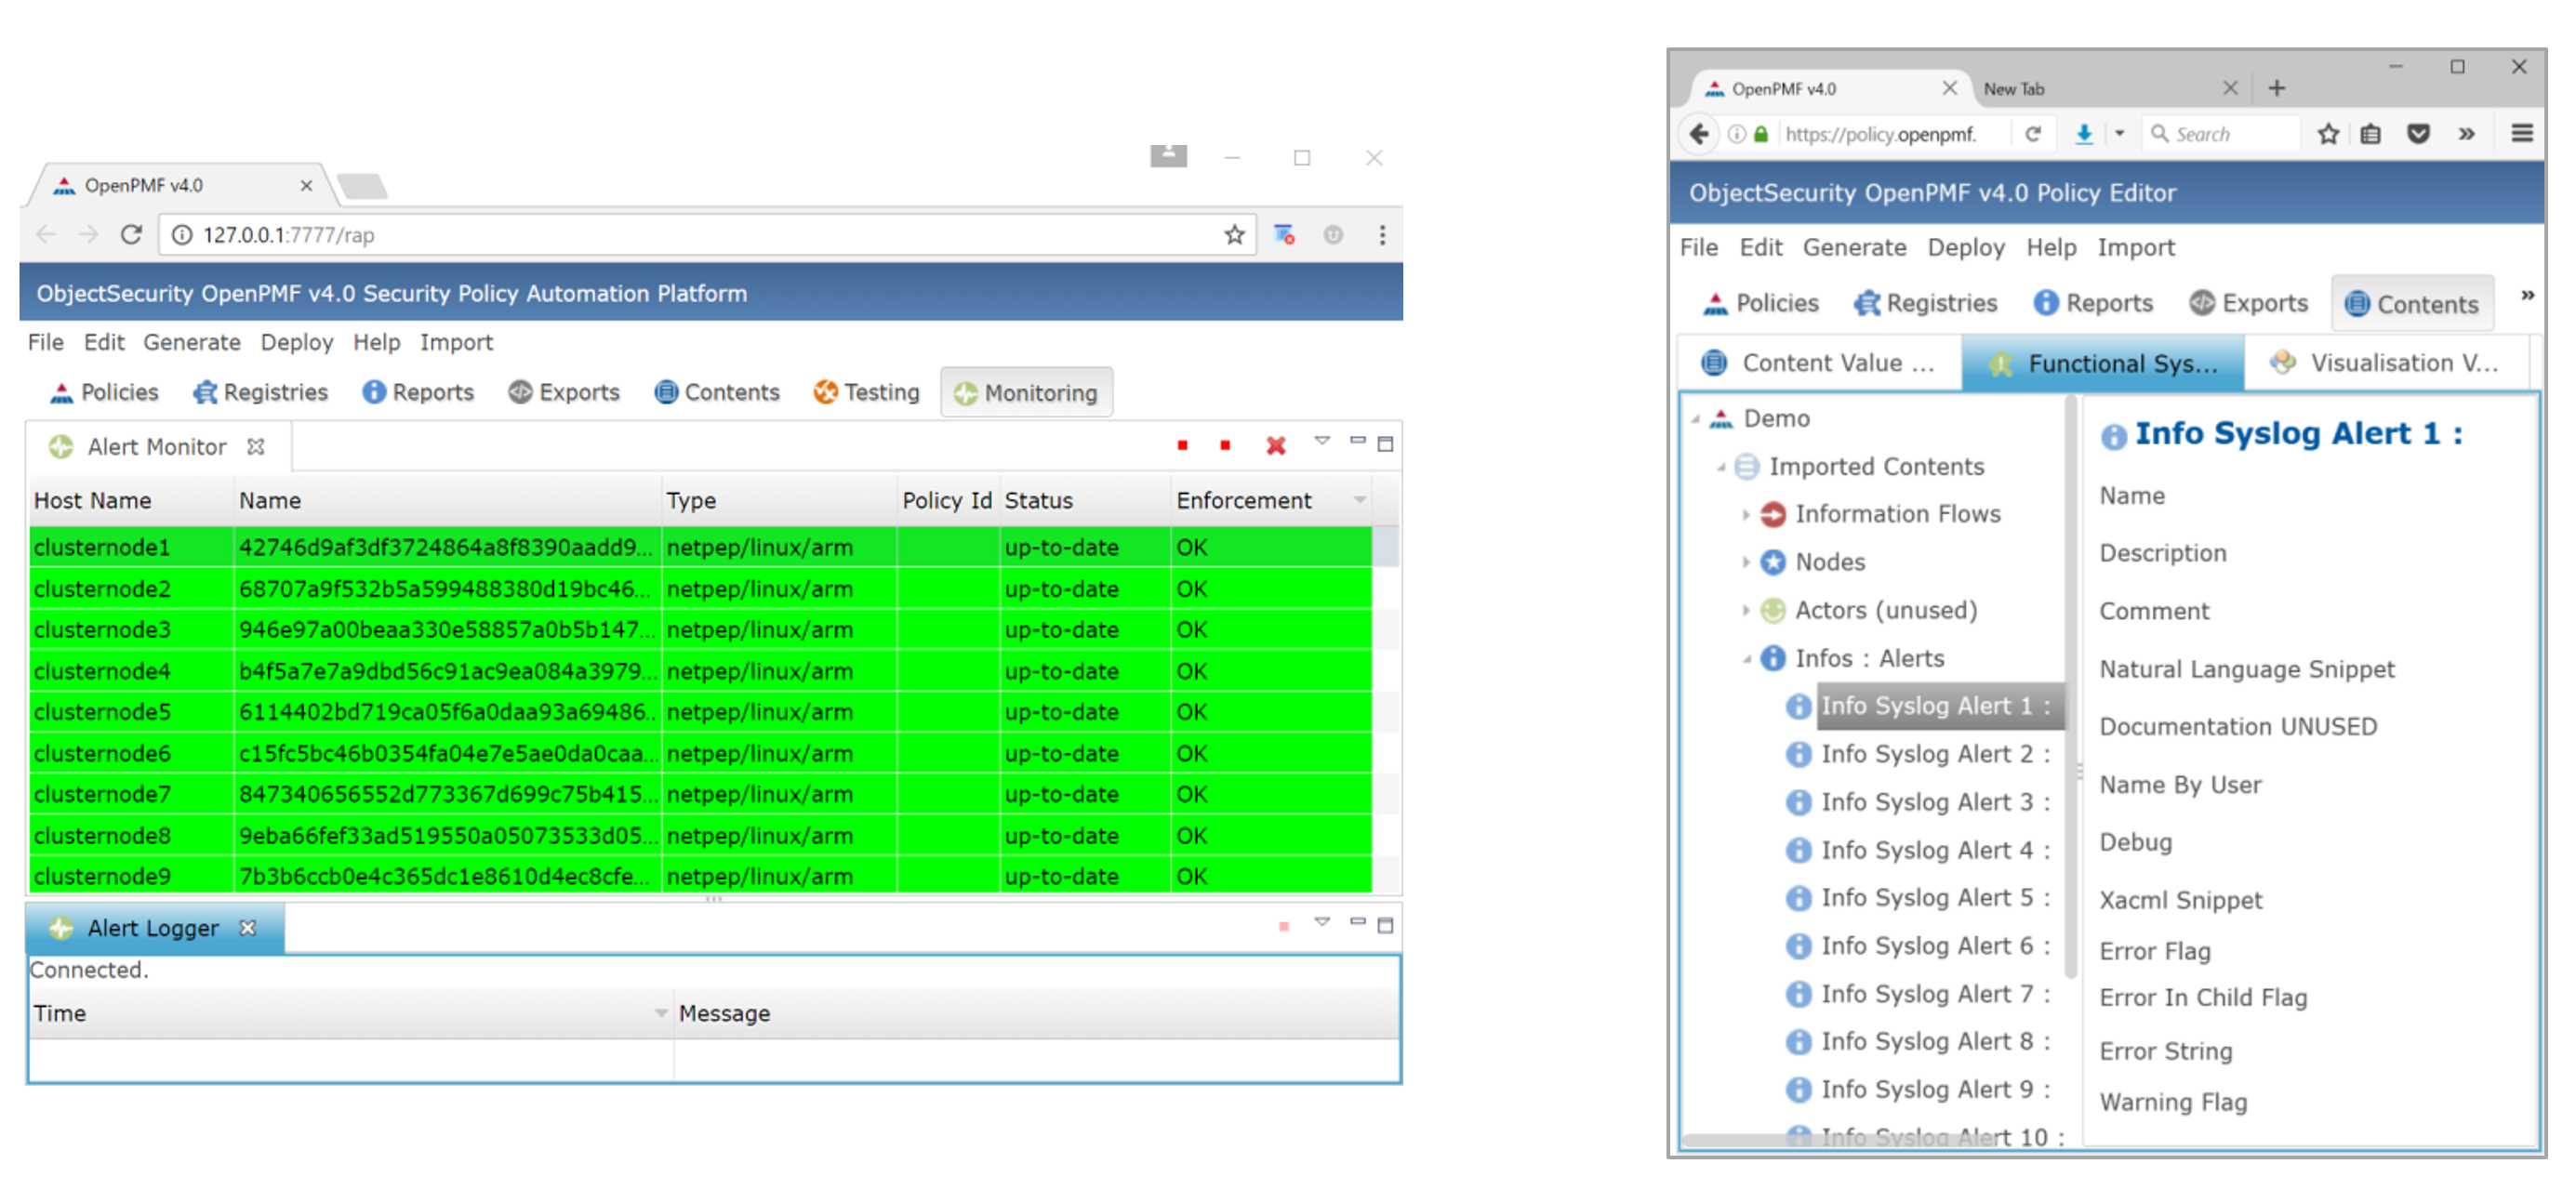Screen dimensions: 2576x1203
Task: Sort by the Host Name column header
Action: tap(131, 500)
